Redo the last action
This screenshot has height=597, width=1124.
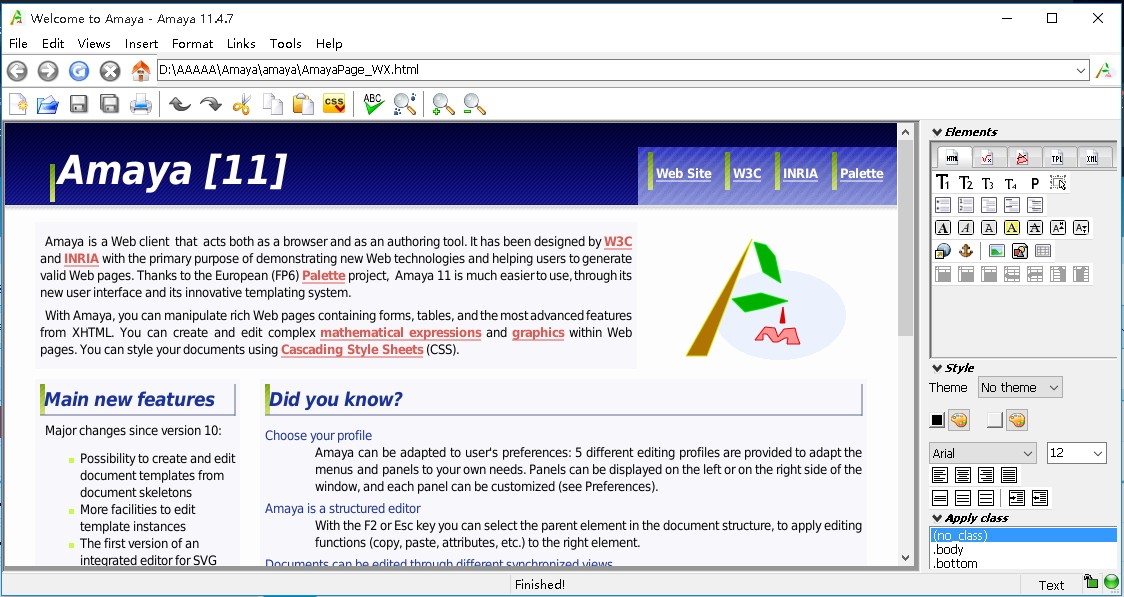(211, 105)
